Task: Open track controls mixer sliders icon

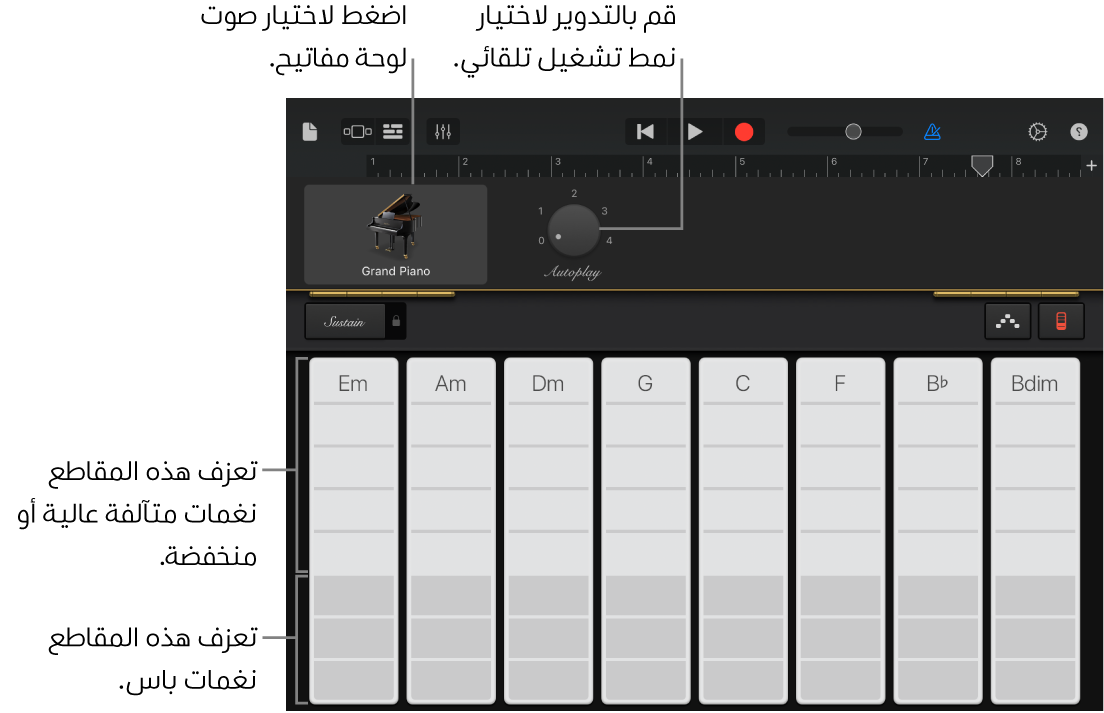Action: pos(443,132)
